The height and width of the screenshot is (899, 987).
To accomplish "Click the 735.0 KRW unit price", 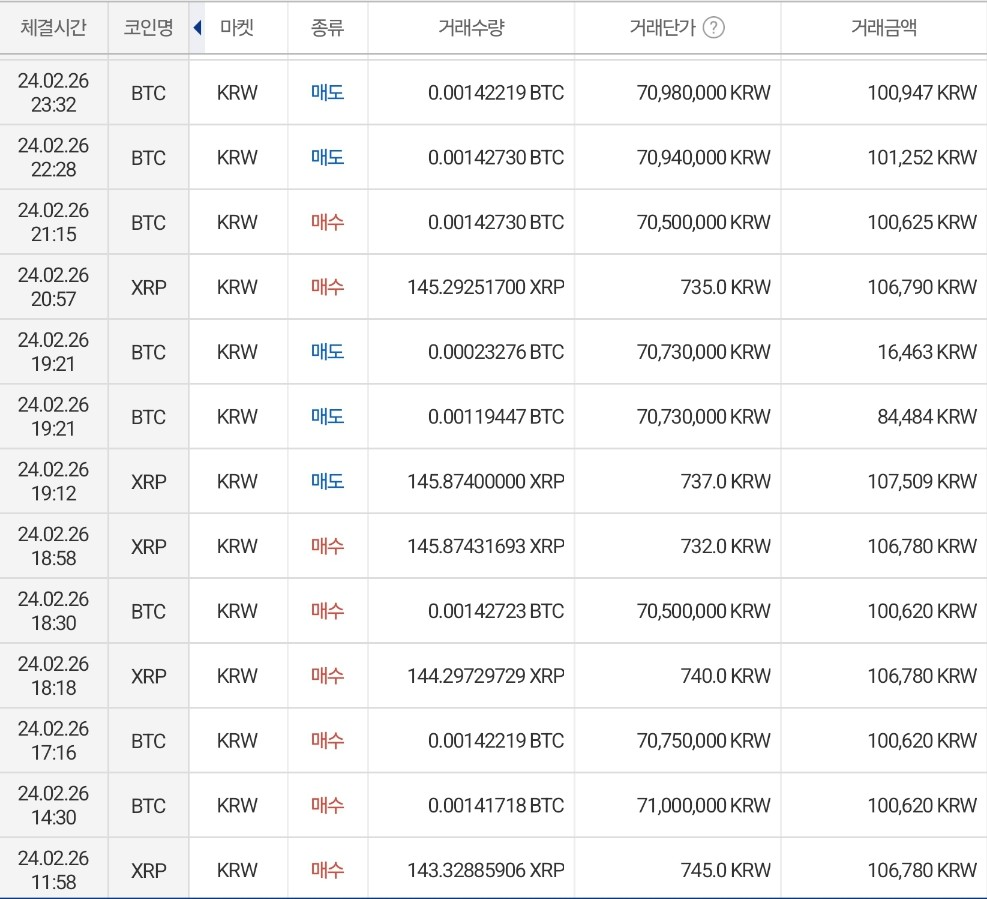I will pyautogui.click(x=726, y=287).
